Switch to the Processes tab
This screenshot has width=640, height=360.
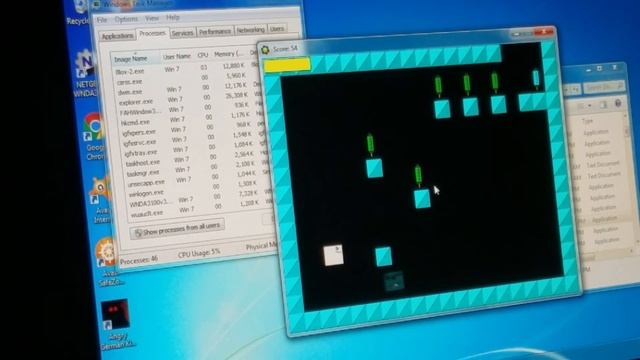coord(152,33)
